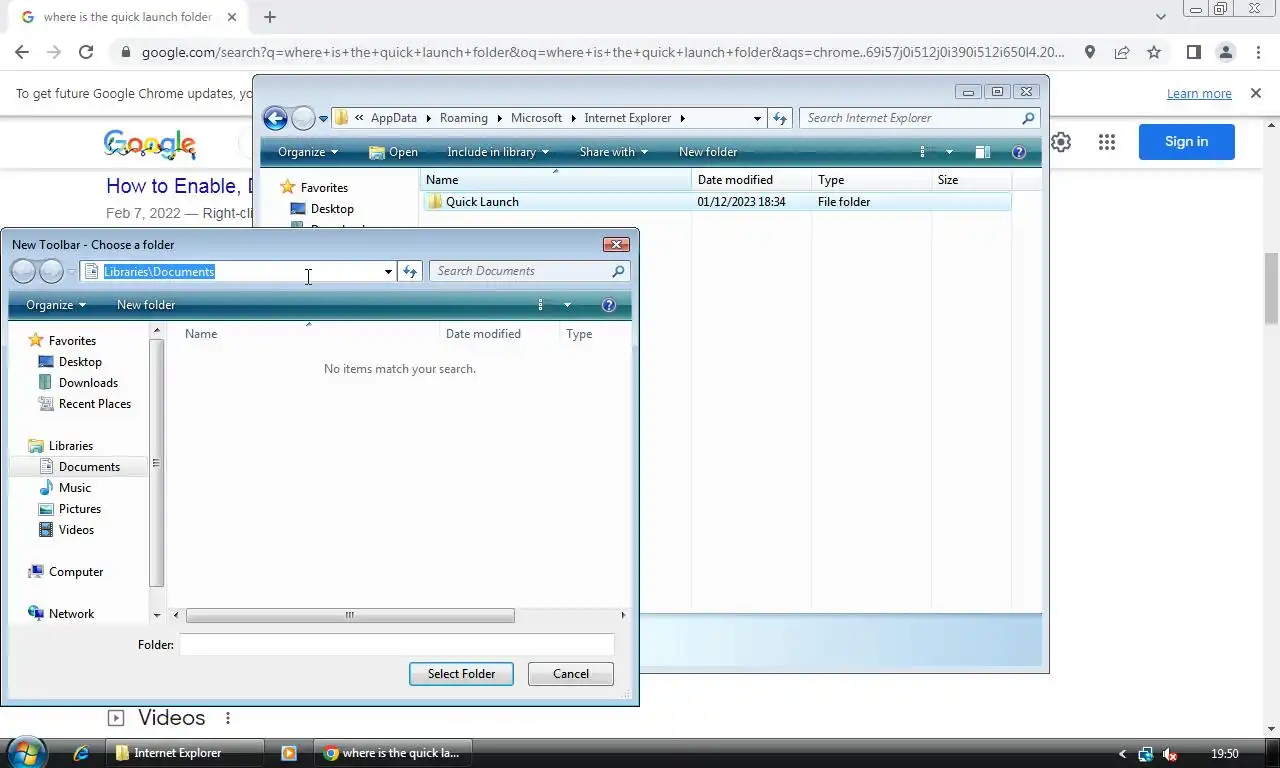The height and width of the screenshot is (768, 1280).
Task: Open Chrome three-dot menu
Action: (1258, 52)
